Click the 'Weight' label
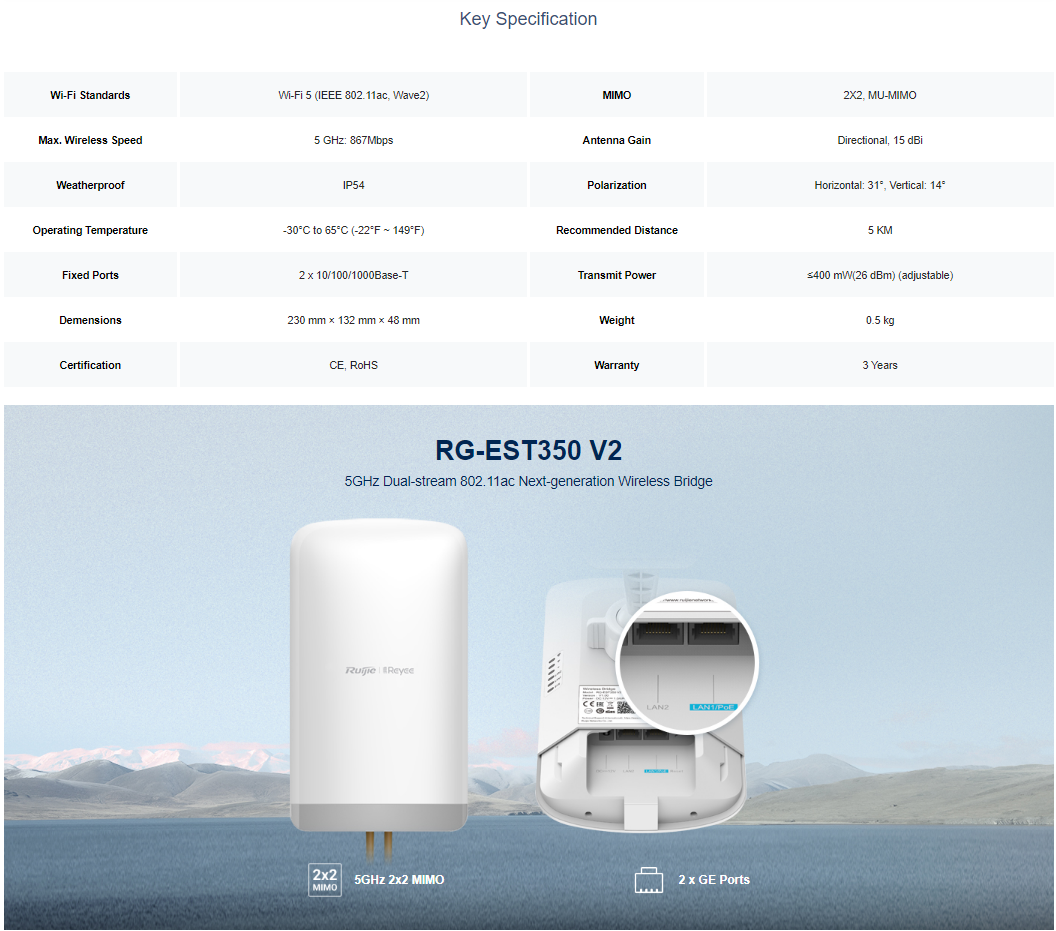Screen dimensions: 1056x931 [617, 320]
